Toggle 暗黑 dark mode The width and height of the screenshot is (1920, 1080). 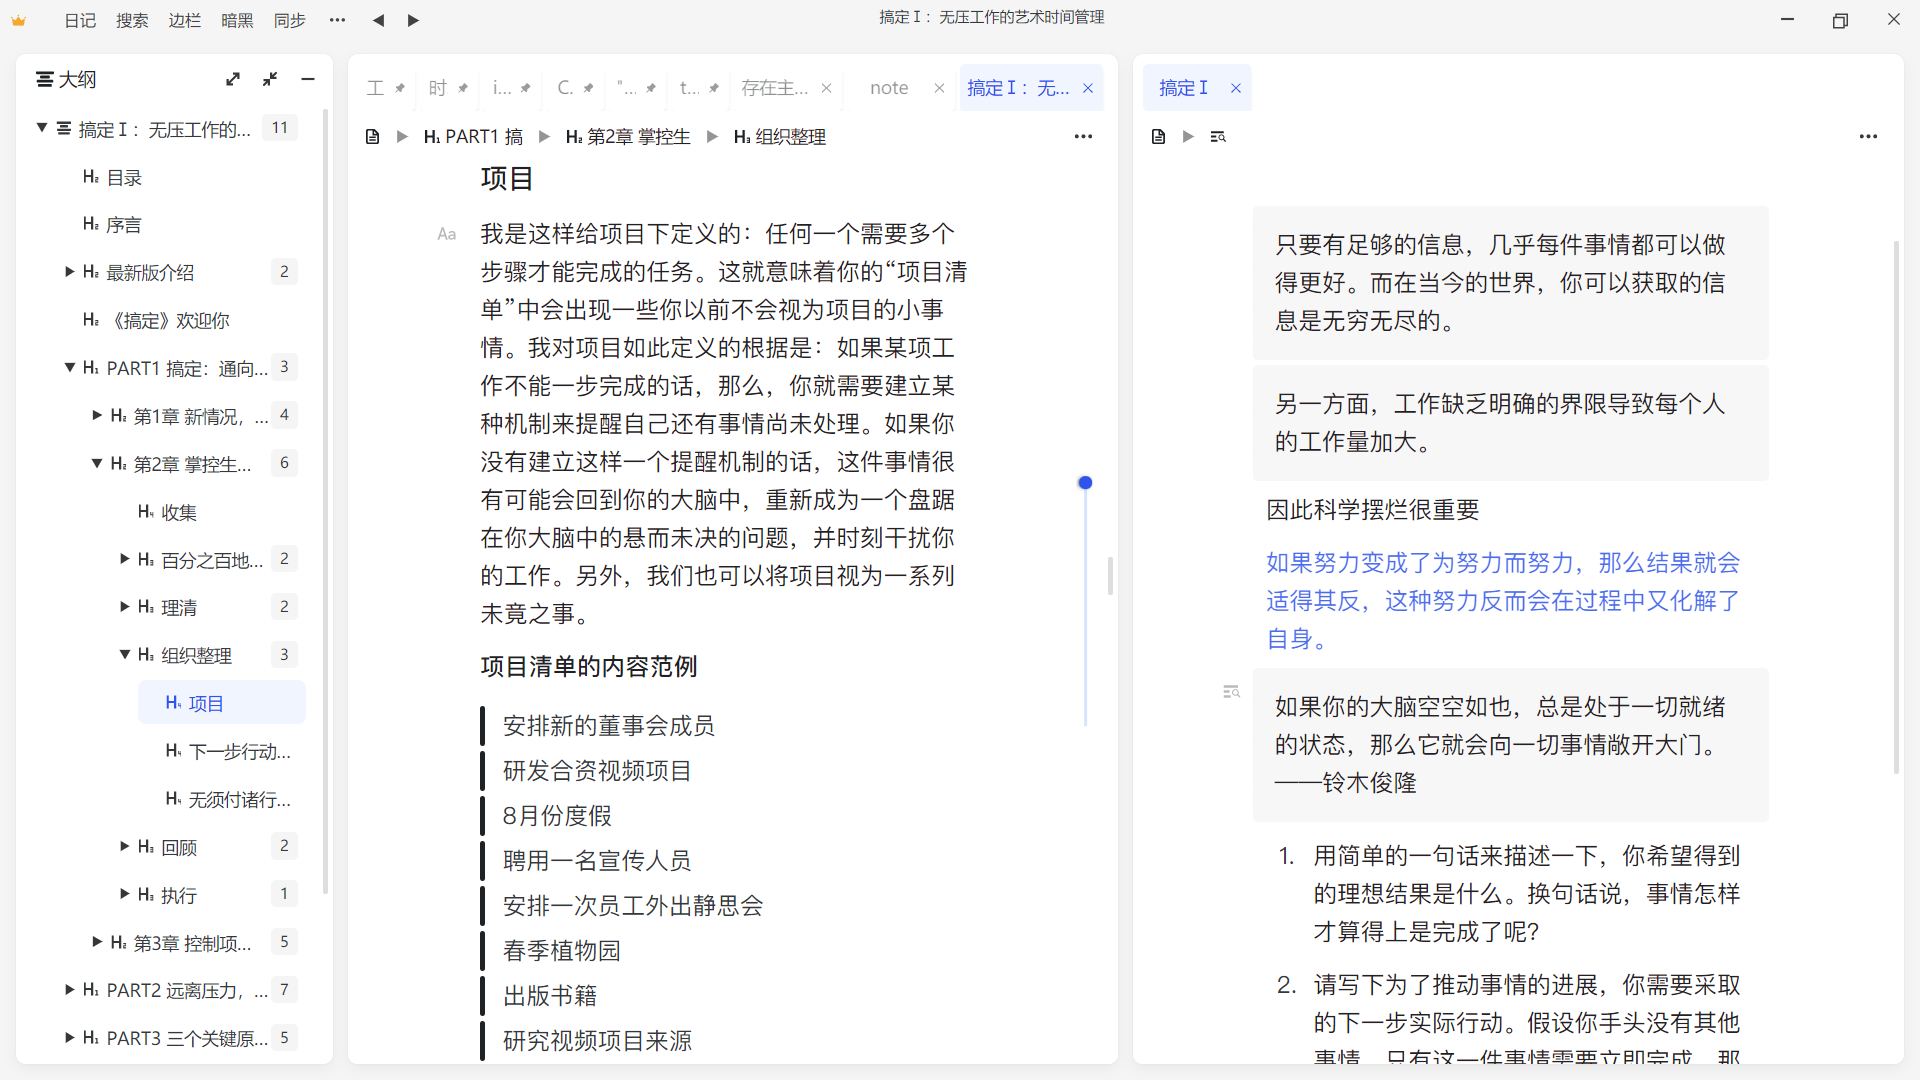click(x=237, y=20)
